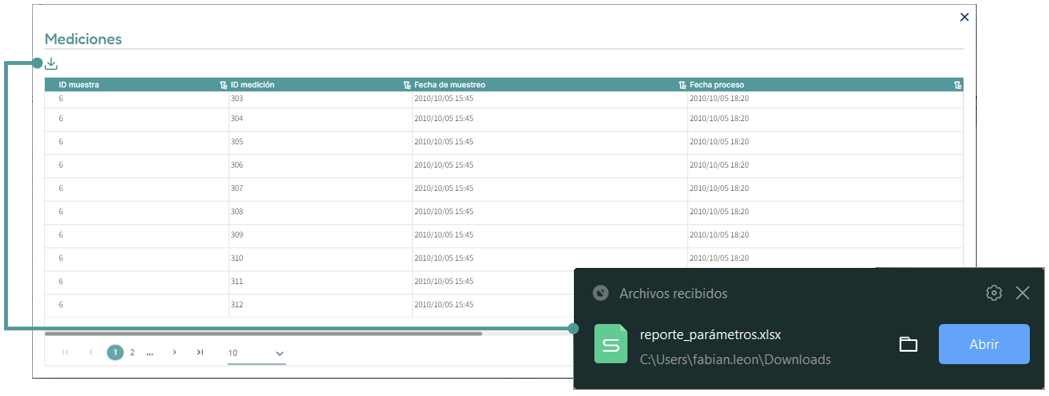
Task: Click the reporte_parámetros.xlsx file name
Action: tap(710, 334)
